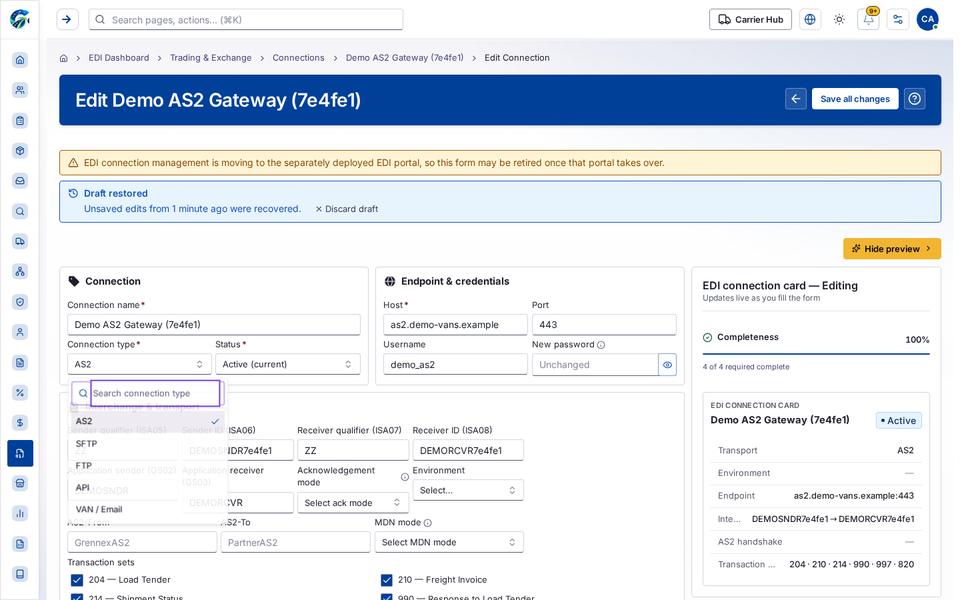
Task: Click the Host input field
Action: (x=455, y=324)
